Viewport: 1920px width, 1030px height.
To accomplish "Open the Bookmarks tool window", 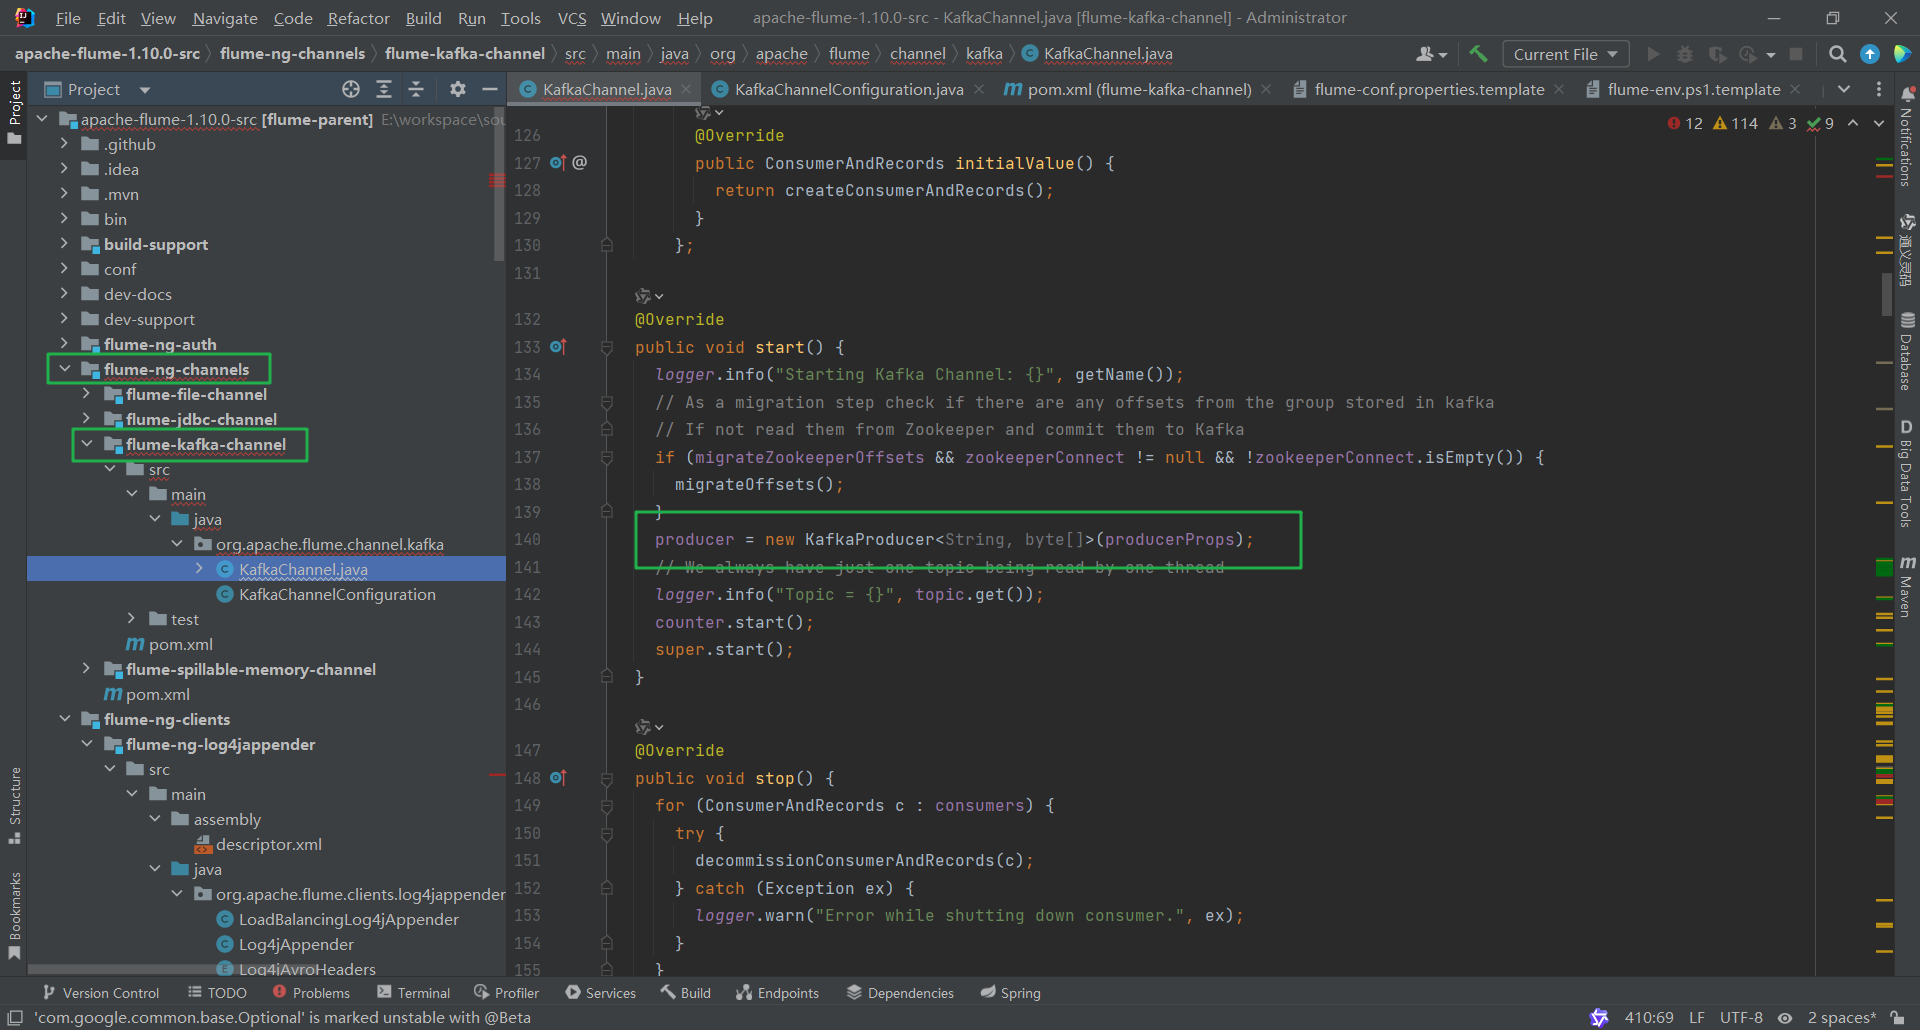I will 14,915.
